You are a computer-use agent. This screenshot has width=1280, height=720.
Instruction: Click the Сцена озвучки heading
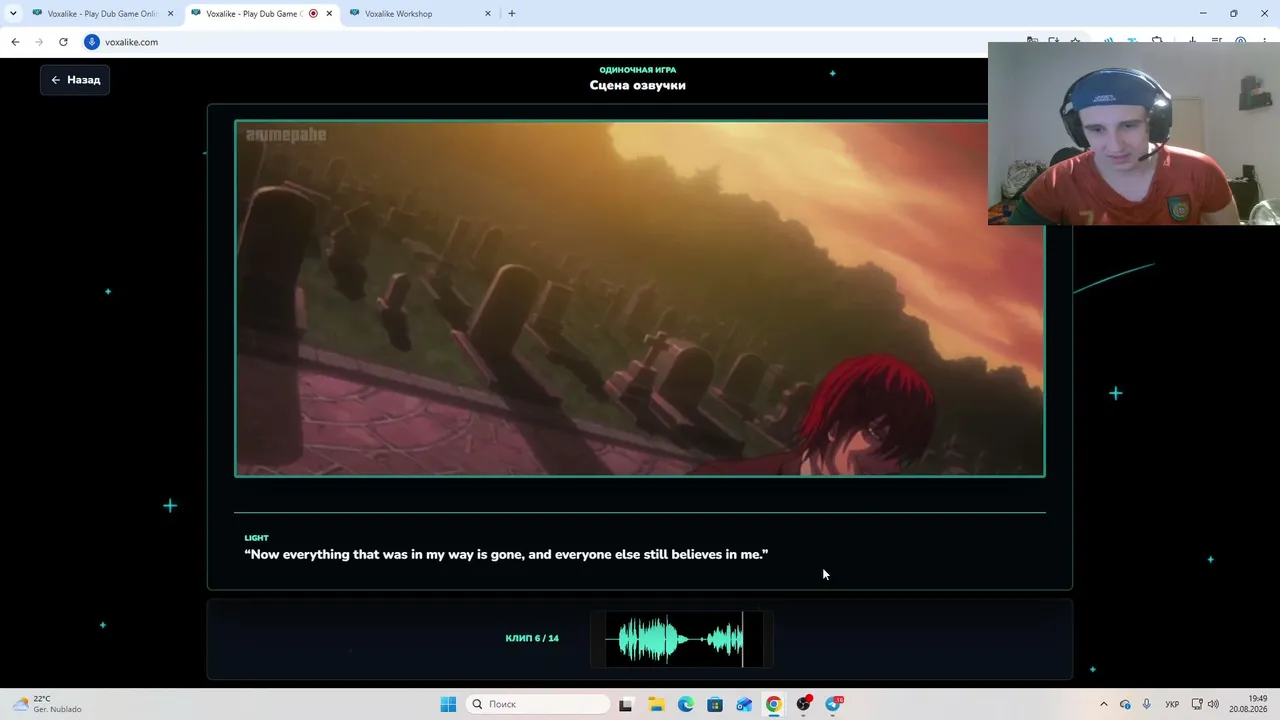pos(638,85)
